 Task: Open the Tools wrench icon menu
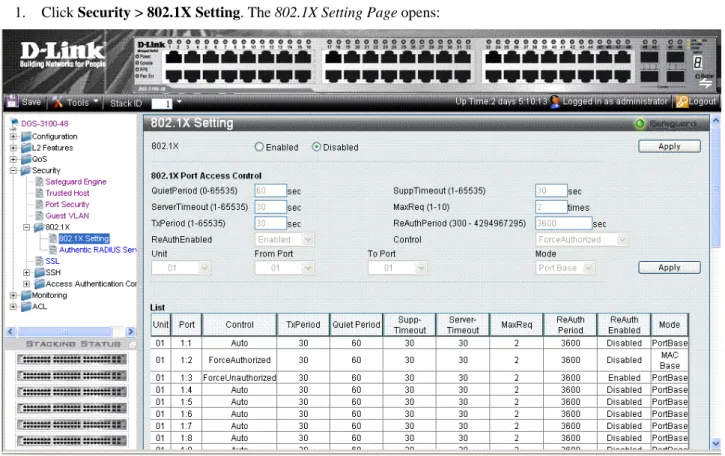click(x=58, y=102)
